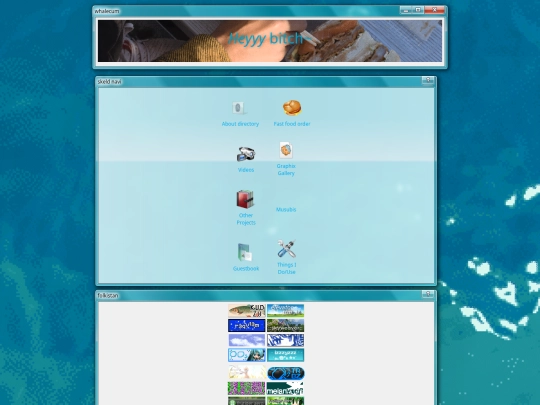
Task: Click the wrench and screwdriver tools icon
Action: (287, 249)
